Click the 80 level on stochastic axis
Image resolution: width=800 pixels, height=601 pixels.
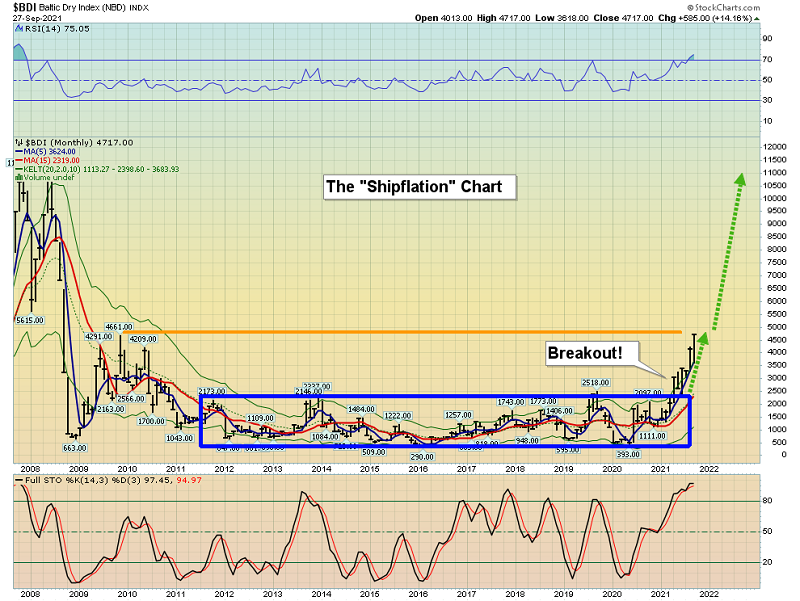point(767,501)
